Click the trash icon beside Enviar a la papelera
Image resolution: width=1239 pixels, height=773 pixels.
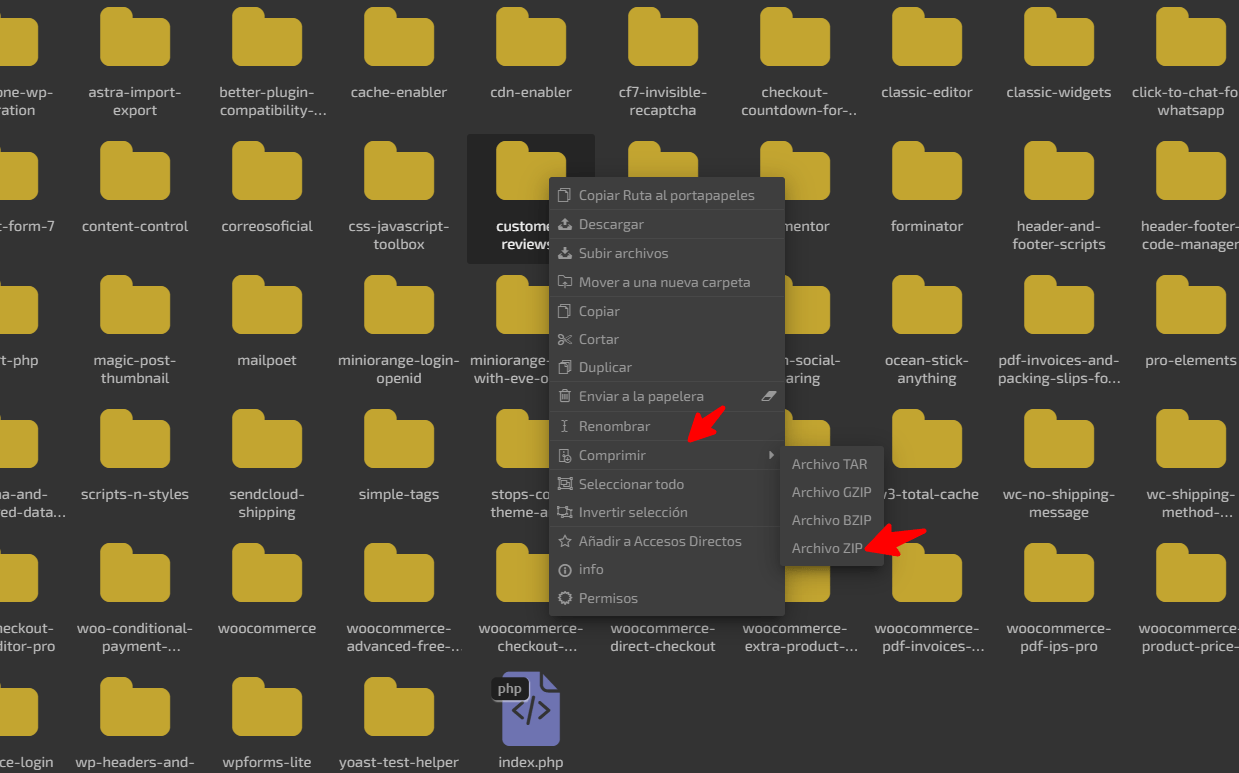click(565, 396)
